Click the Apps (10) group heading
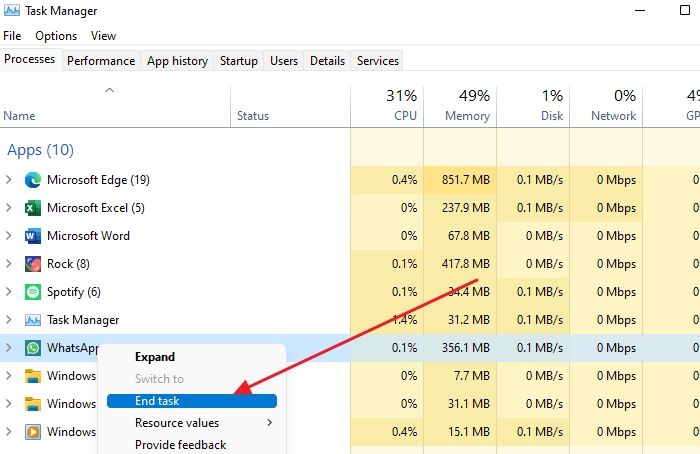Viewport: 700px width, 454px height. click(40, 150)
